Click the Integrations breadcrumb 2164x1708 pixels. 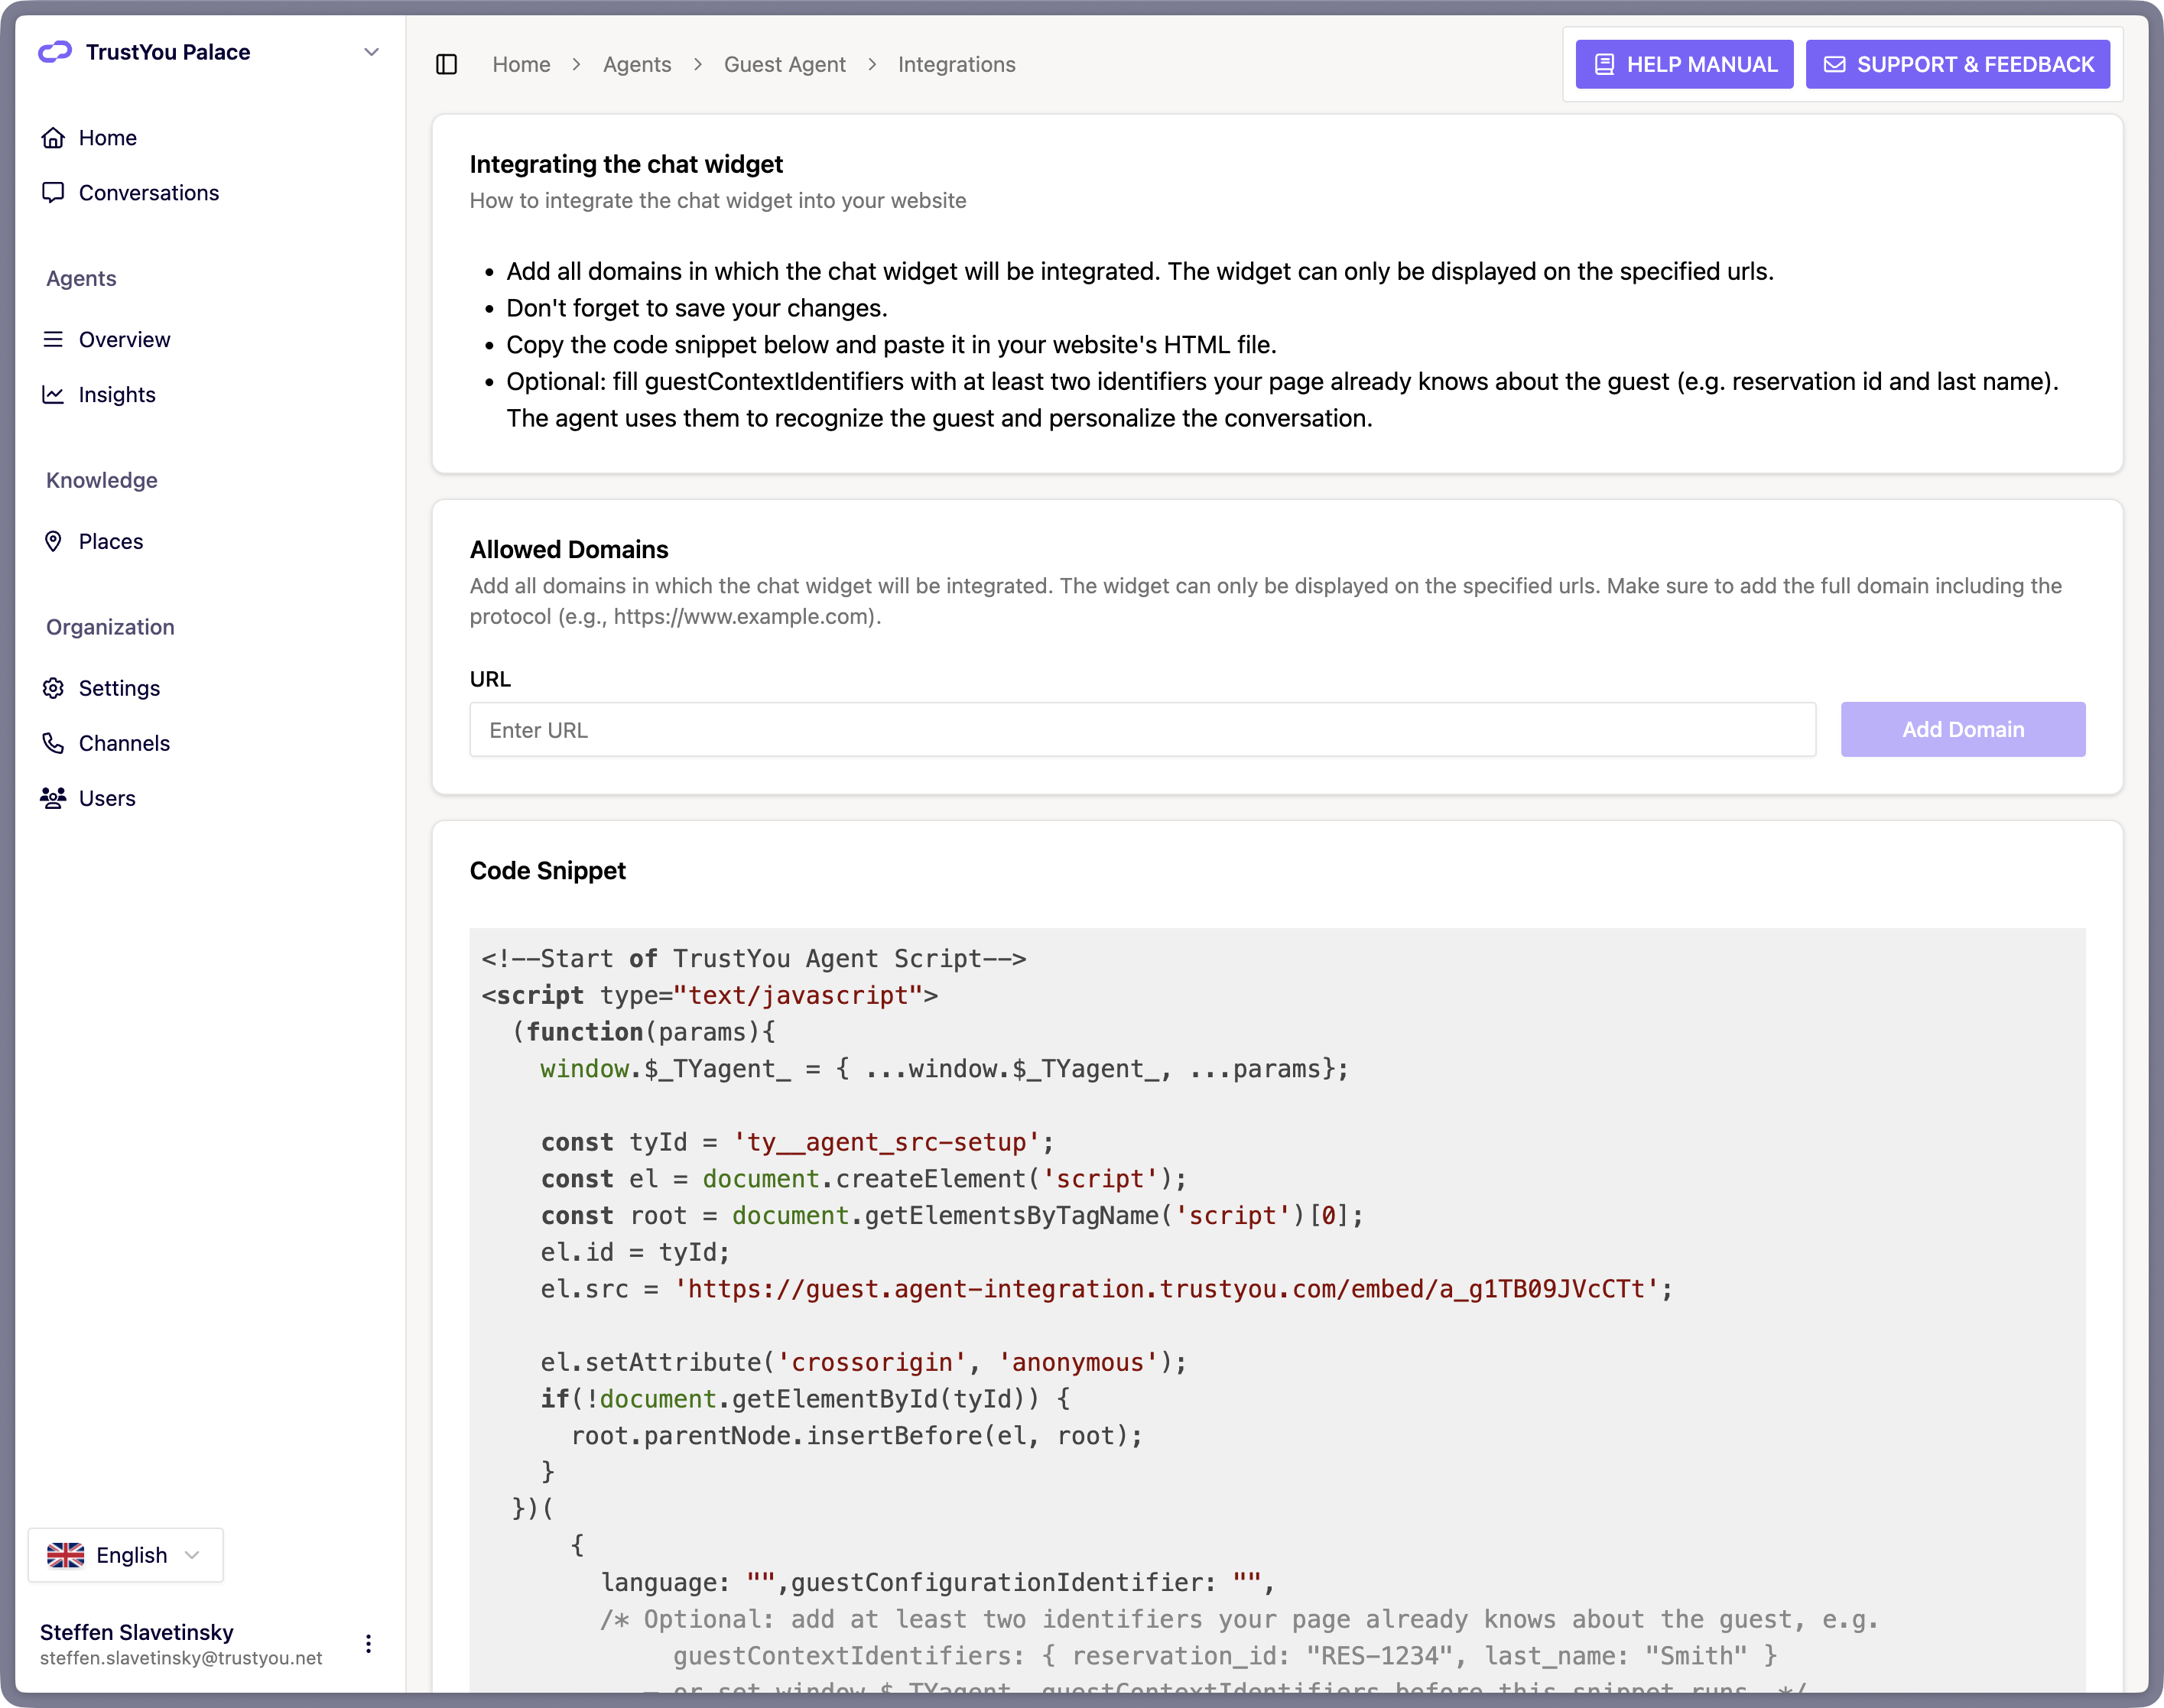957,65
